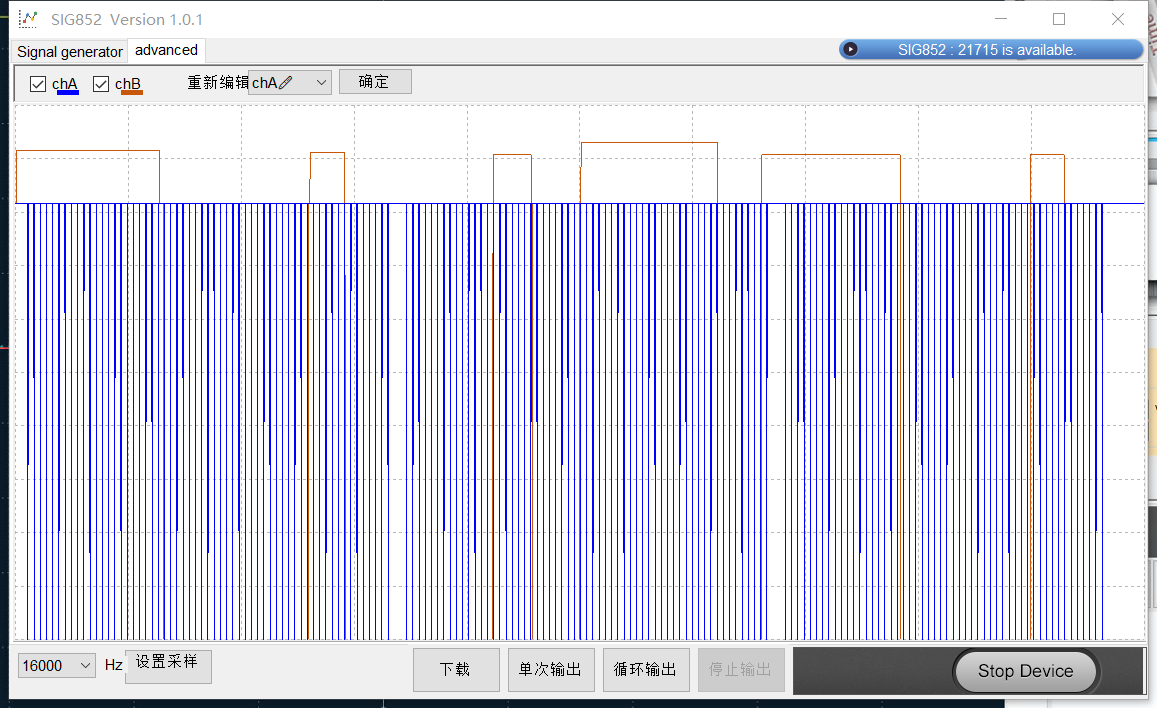Click the Stop Device button
Screen dimensions: 1157x708
coord(1026,671)
